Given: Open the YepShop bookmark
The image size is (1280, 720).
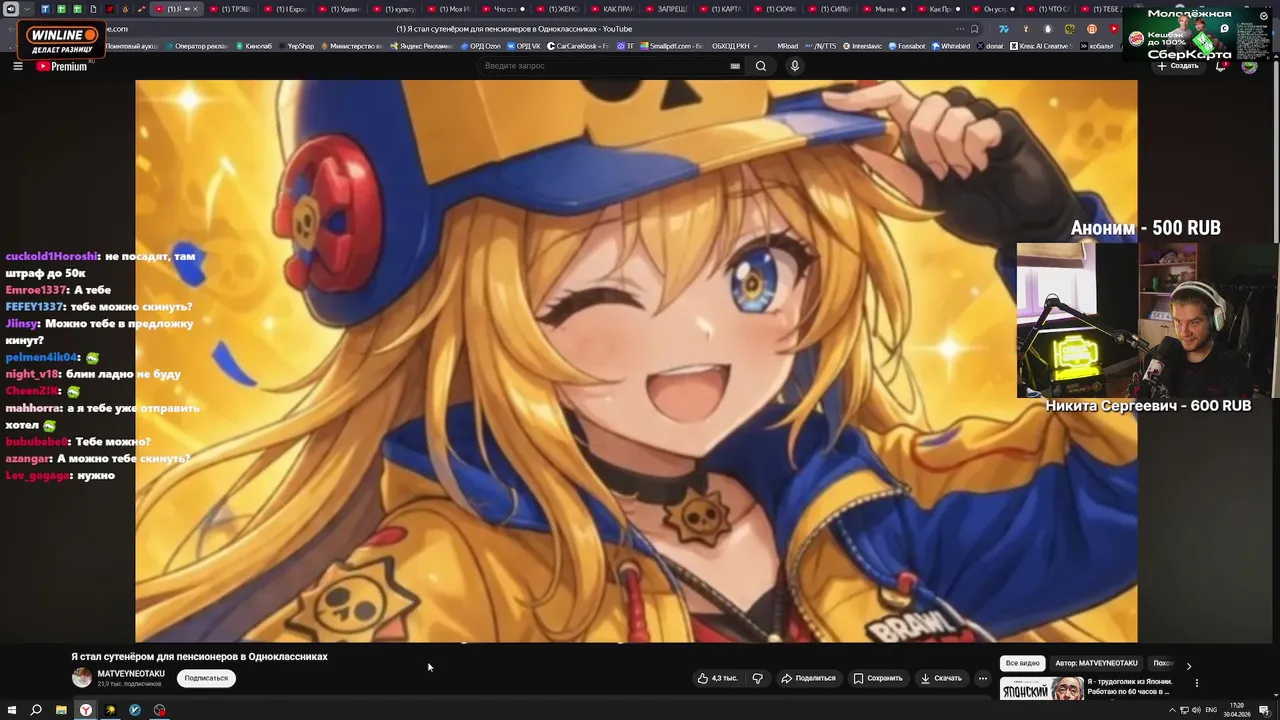Looking at the screenshot, I should 296,46.
